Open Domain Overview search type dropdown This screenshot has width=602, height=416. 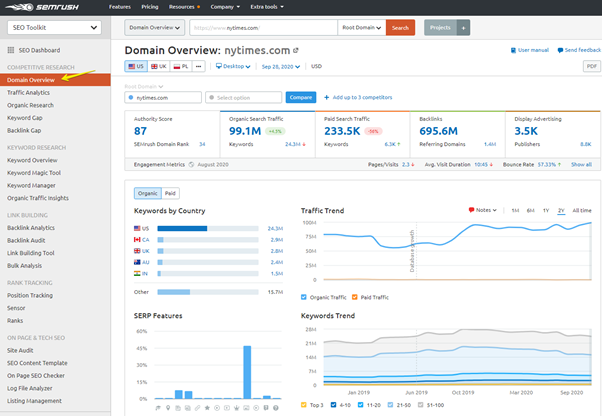click(154, 28)
